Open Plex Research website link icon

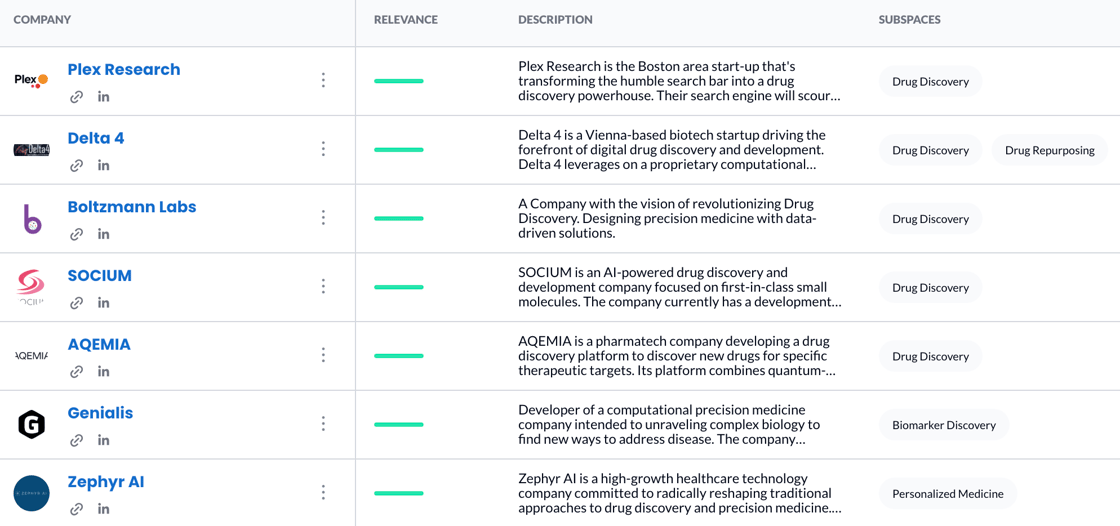pos(77,97)
